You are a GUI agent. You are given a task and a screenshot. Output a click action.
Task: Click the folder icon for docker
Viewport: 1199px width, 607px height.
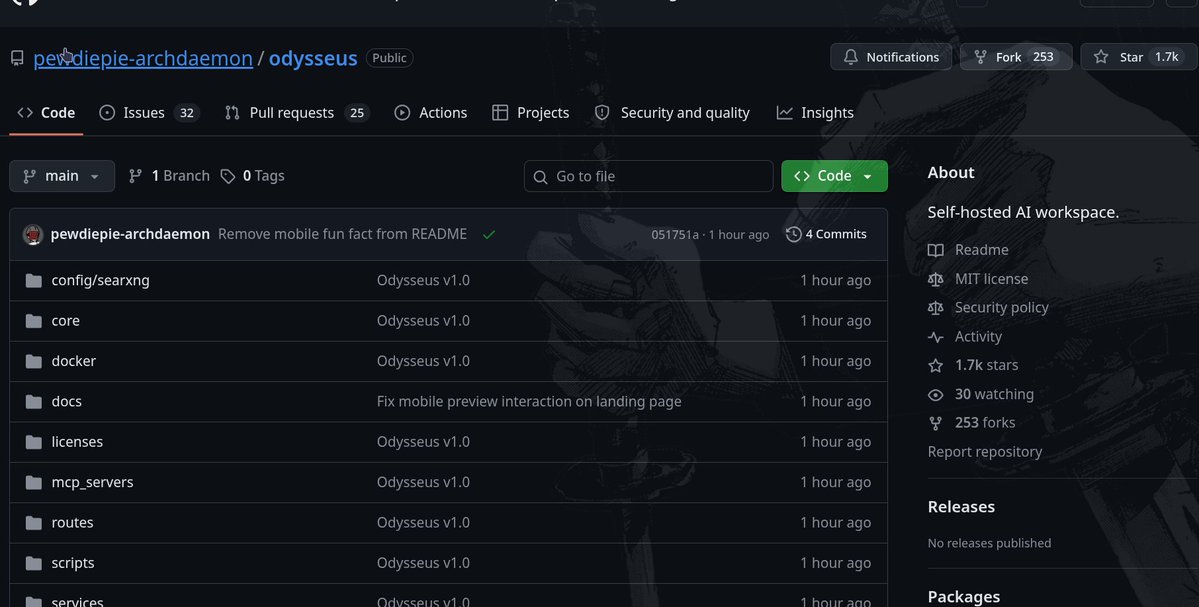tap(34, 361)
